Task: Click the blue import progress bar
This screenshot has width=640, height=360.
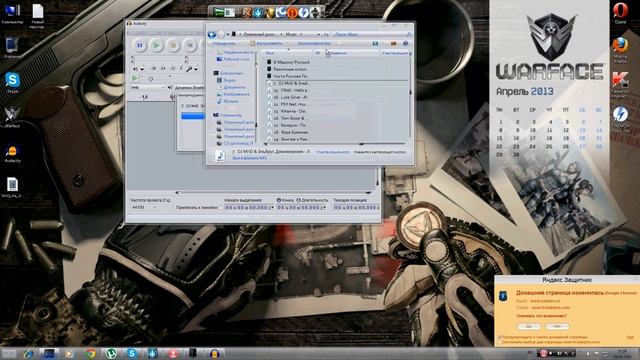Action: click(x=193, y=116)
